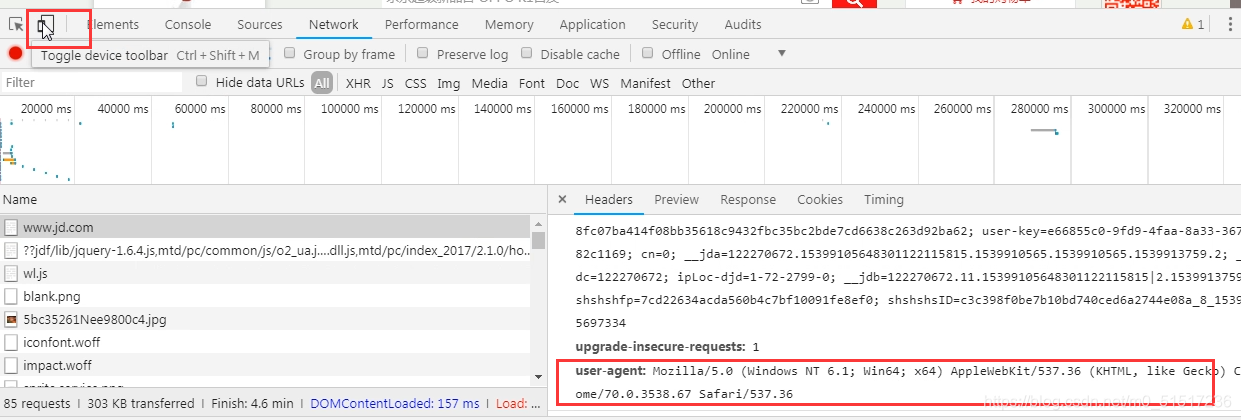Open the Online throttling dropdown arrow

782,53
